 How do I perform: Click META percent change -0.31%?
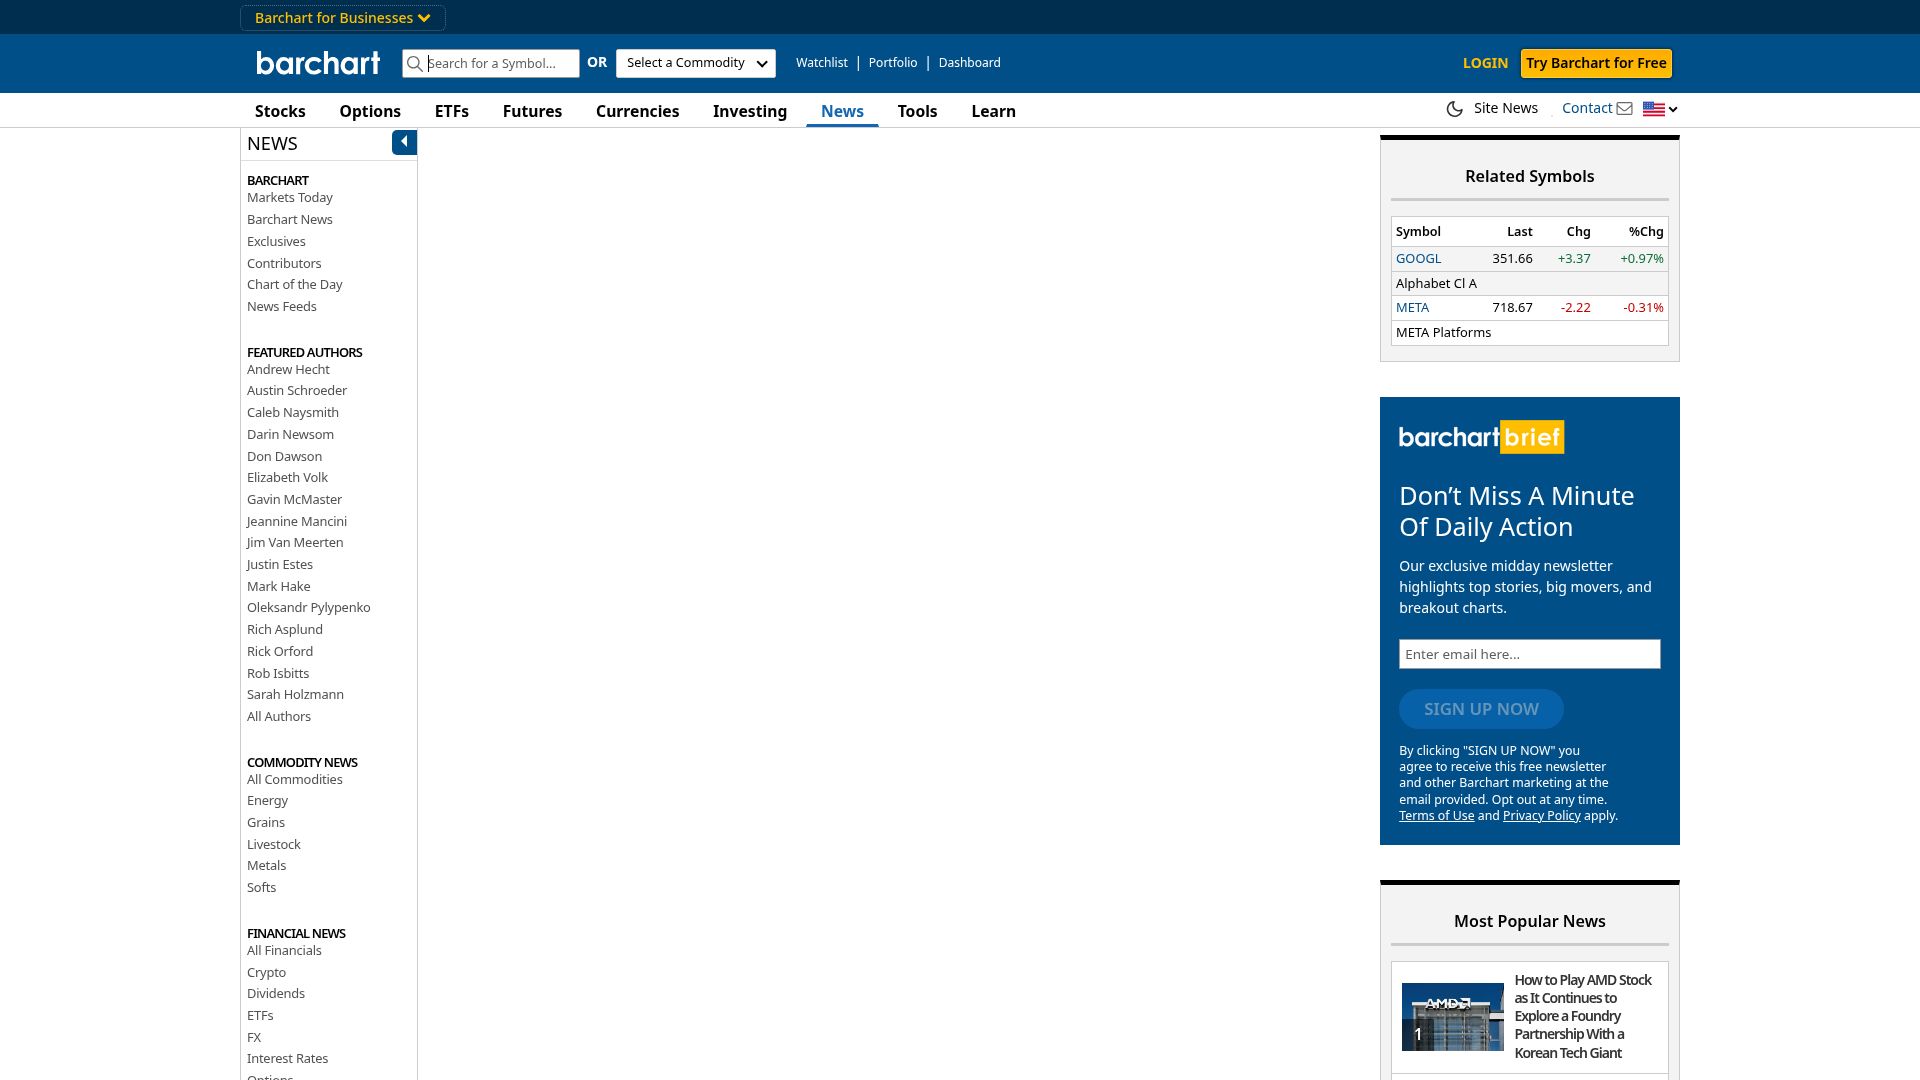pyautogui.click(x=1643, y=308)
